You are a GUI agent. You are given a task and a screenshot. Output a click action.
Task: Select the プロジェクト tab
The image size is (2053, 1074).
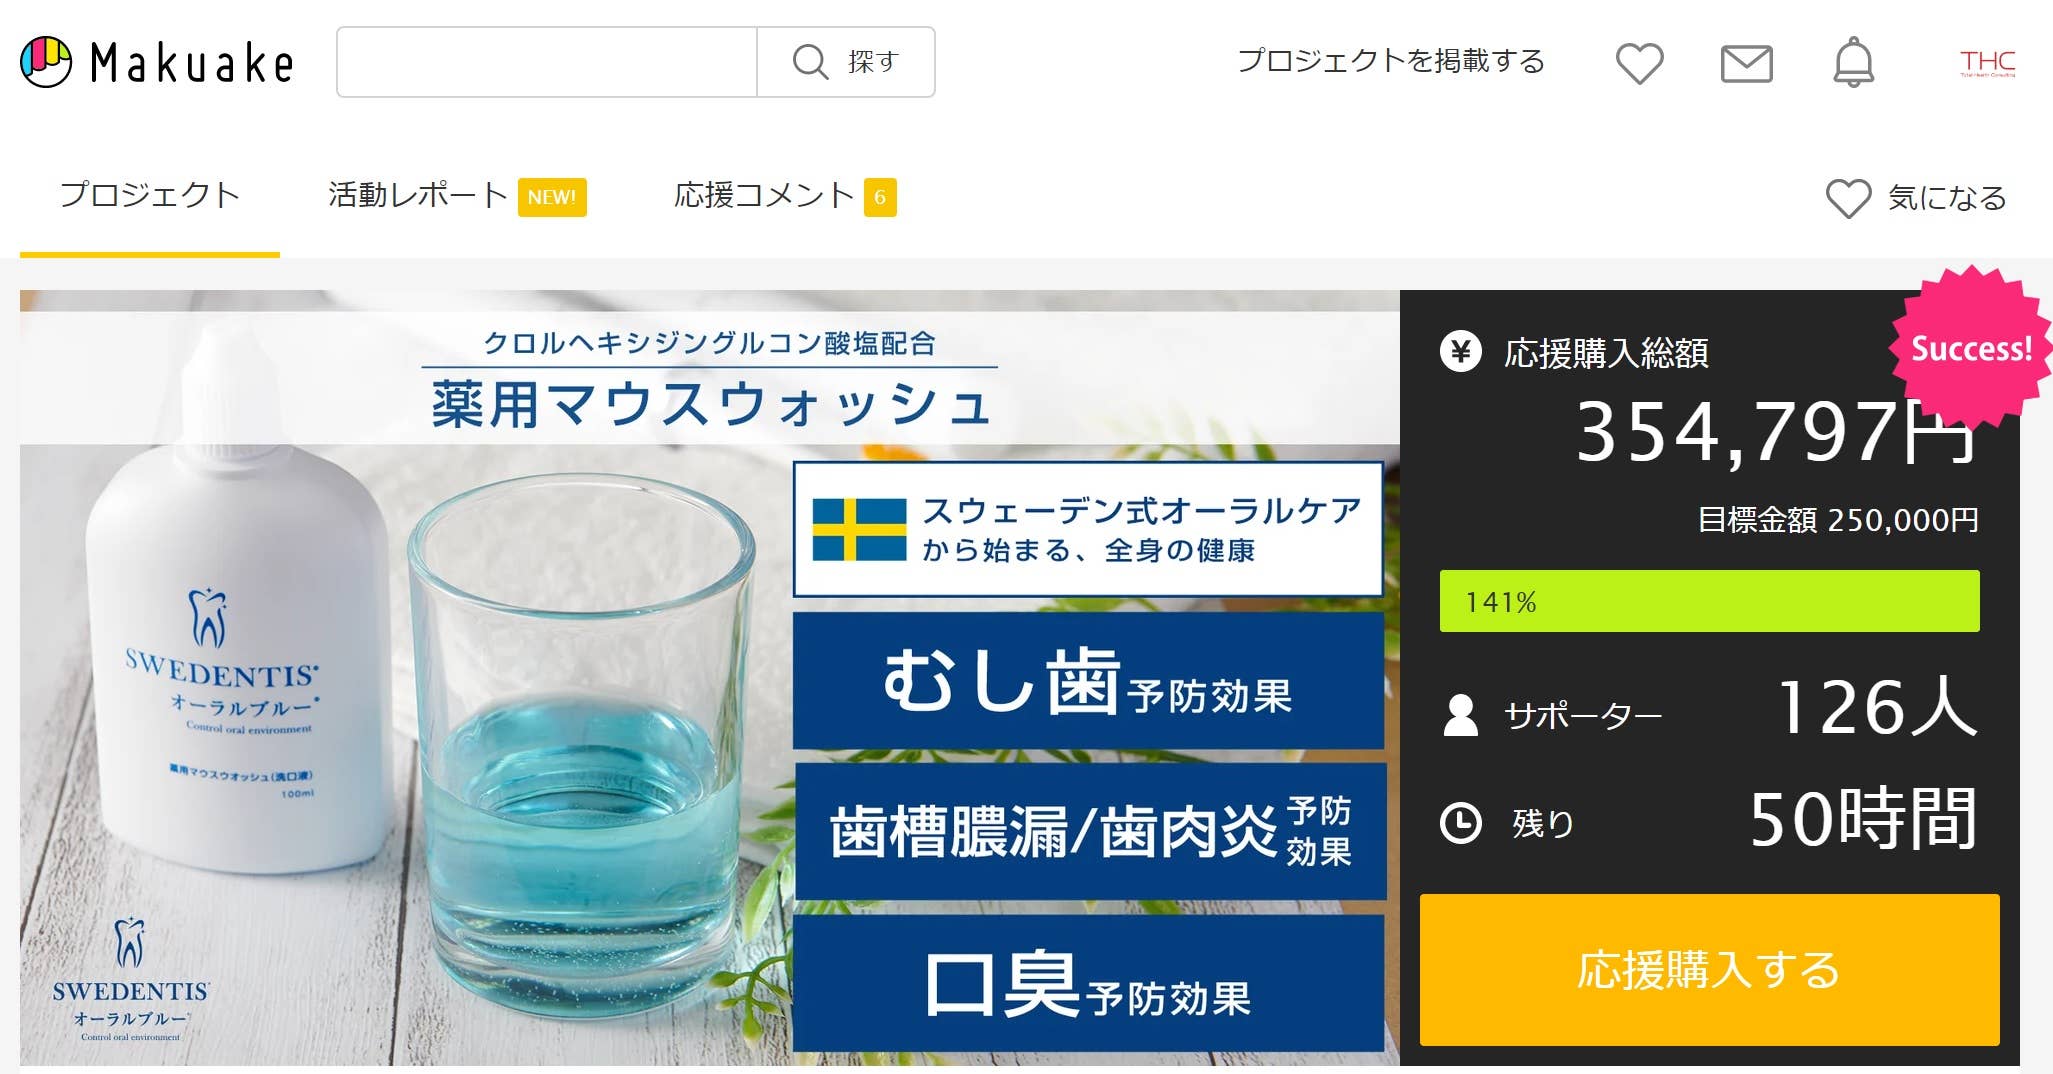point(150,195)
